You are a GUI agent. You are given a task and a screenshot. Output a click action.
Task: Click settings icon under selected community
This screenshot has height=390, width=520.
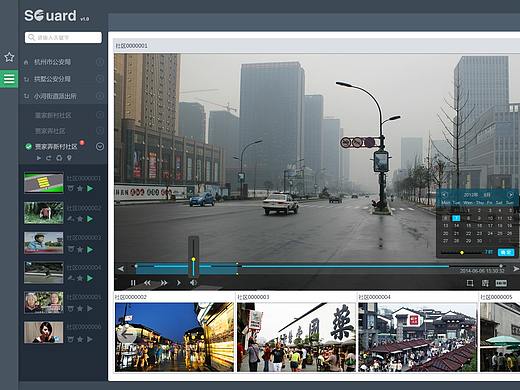[59, 158]
